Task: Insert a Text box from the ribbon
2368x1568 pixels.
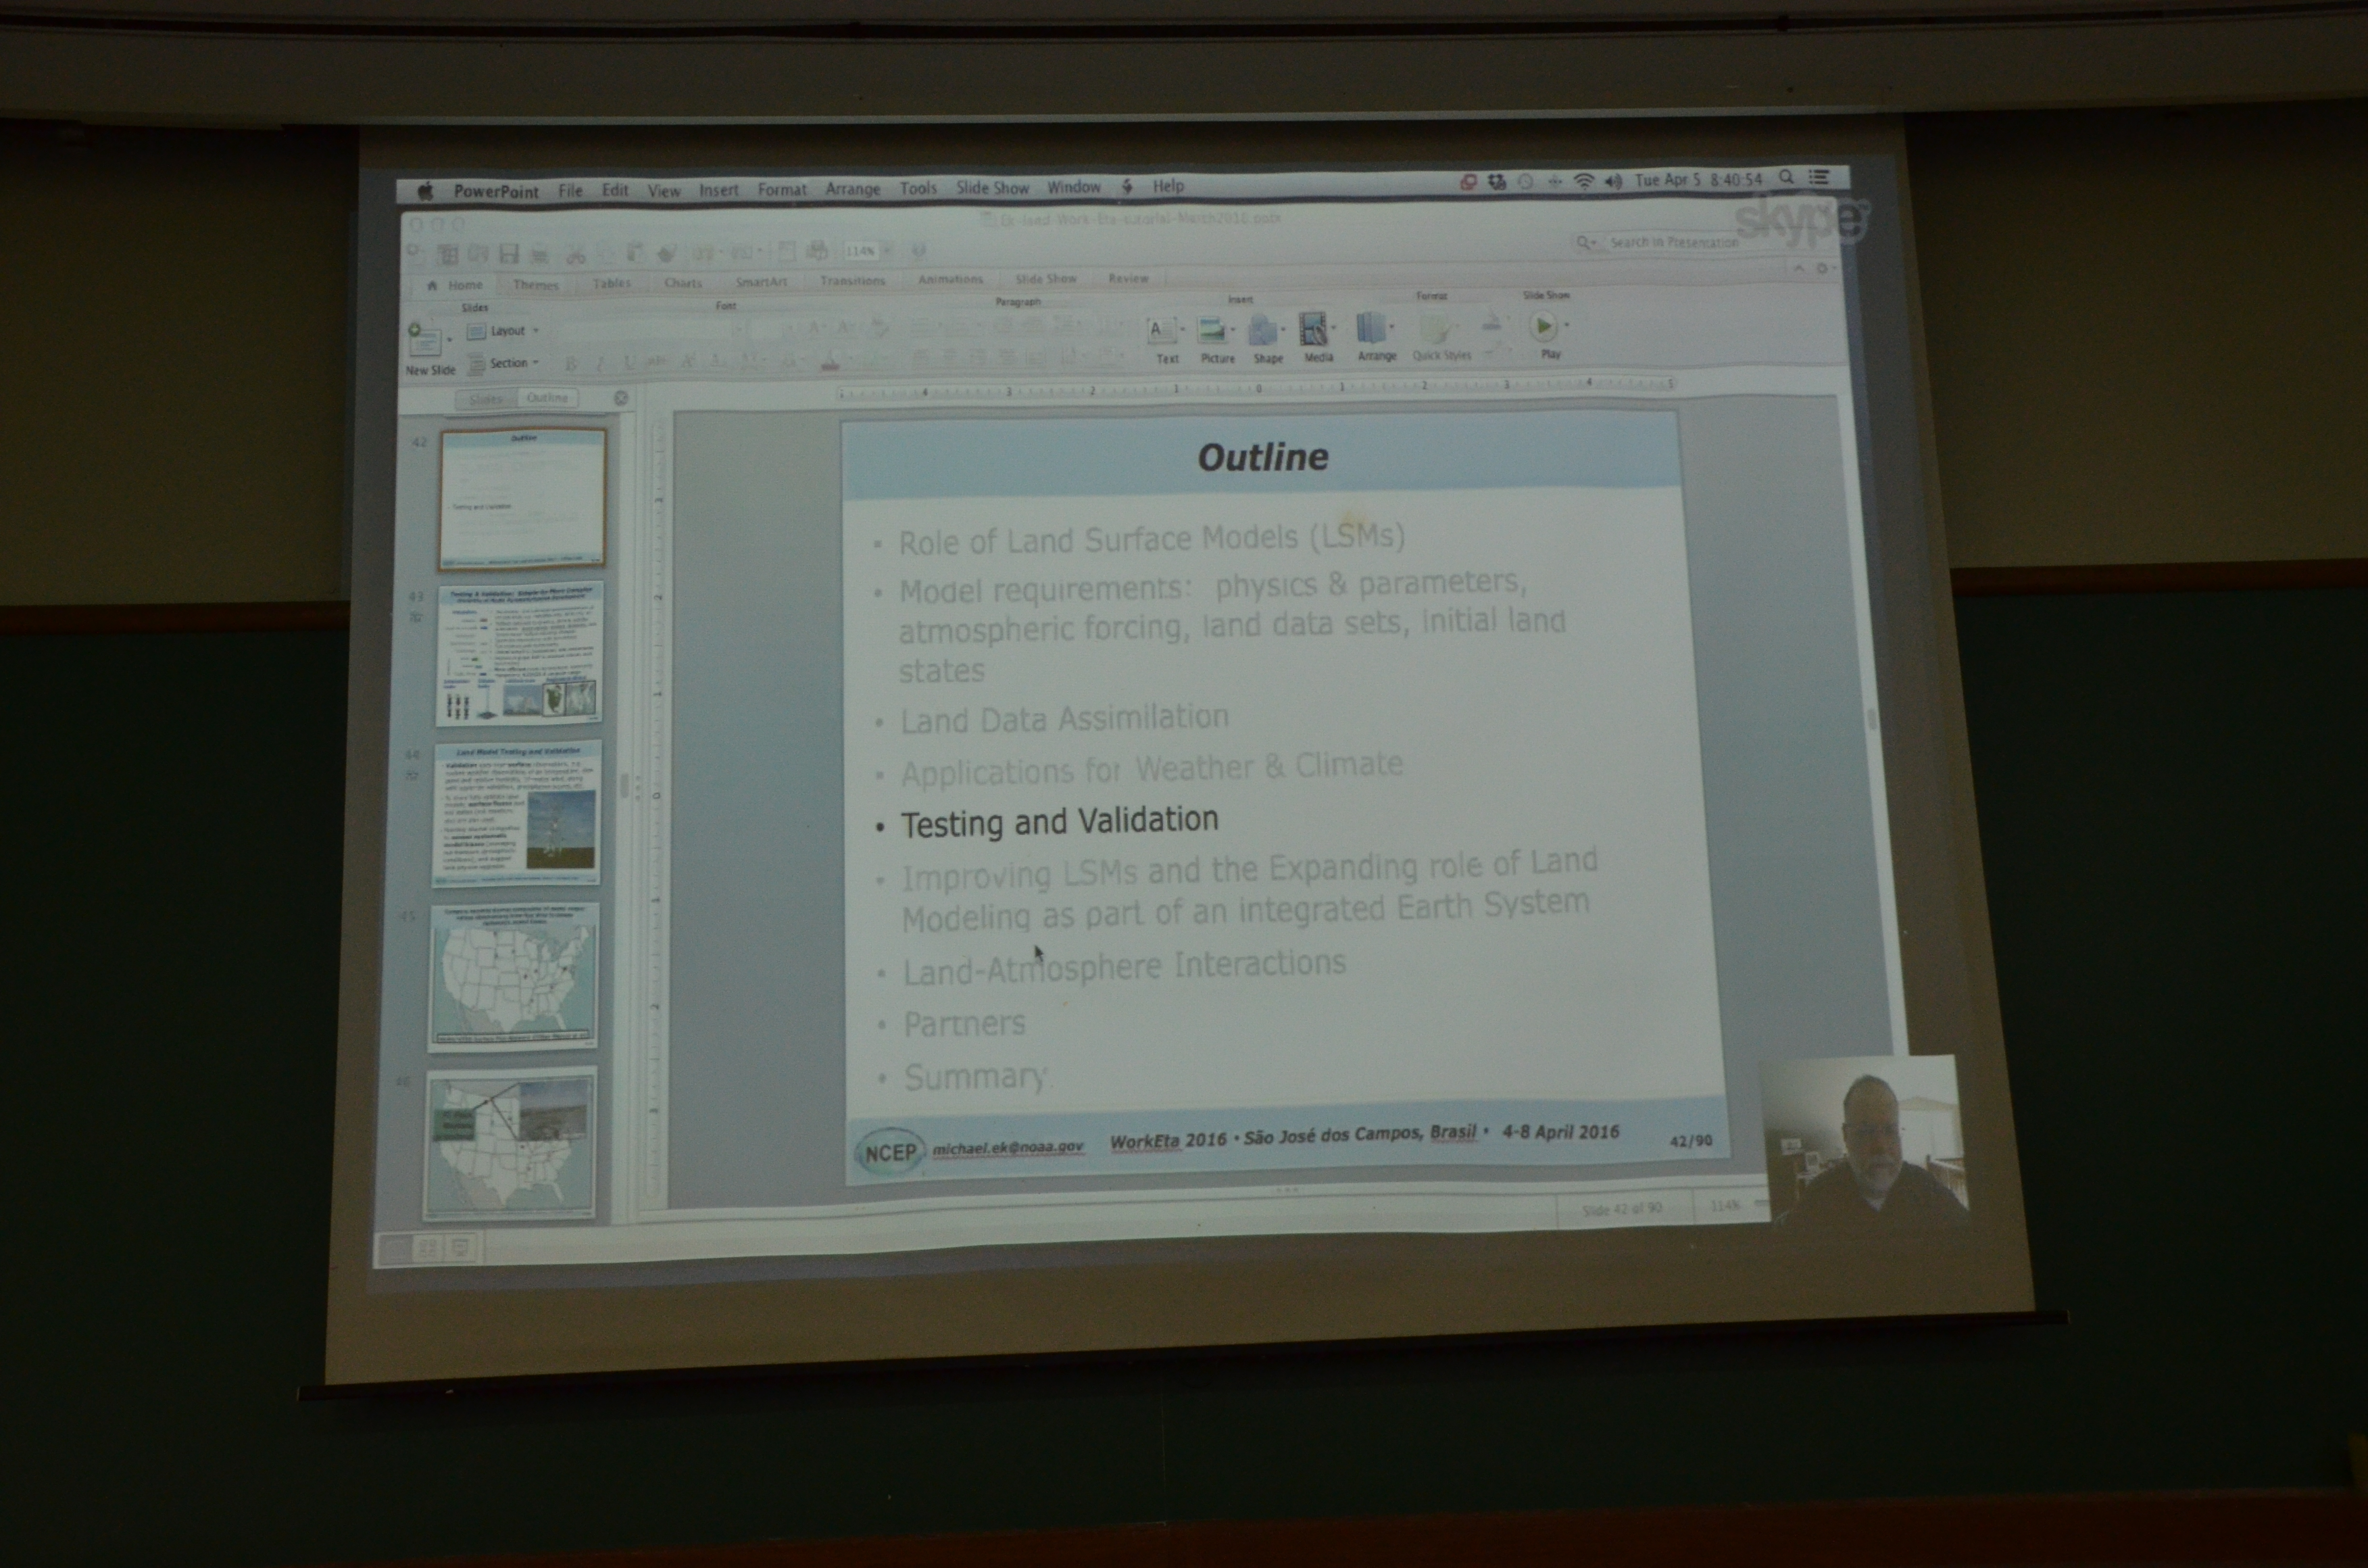Action: 1162,331
